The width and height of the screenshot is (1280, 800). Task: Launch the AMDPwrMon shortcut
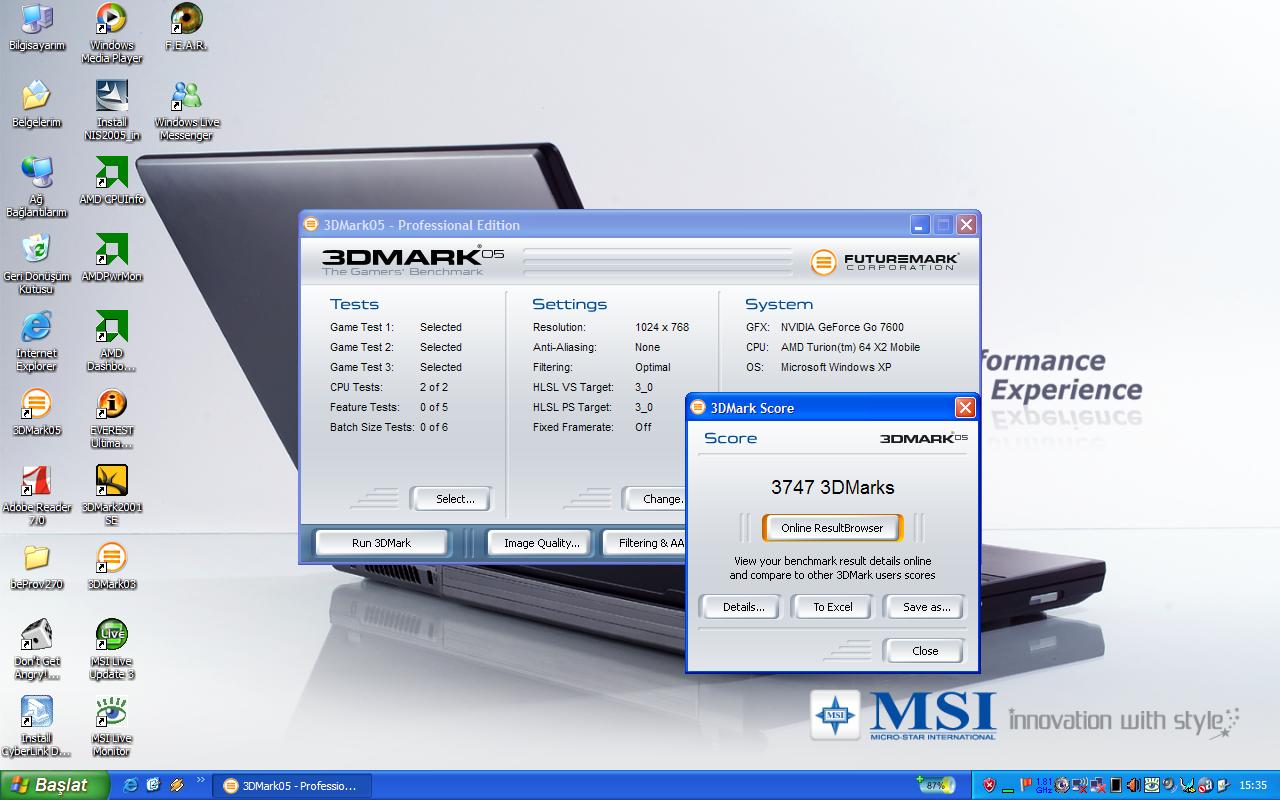coord(111,259)
